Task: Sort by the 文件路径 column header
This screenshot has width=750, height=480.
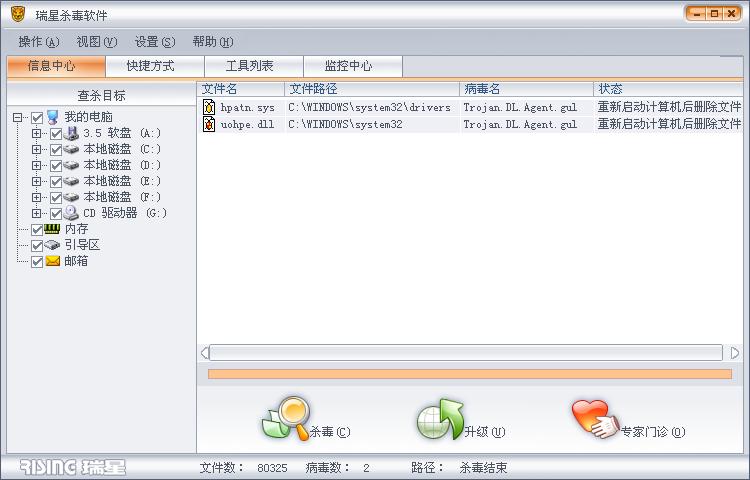Action: tap(372, 89)
